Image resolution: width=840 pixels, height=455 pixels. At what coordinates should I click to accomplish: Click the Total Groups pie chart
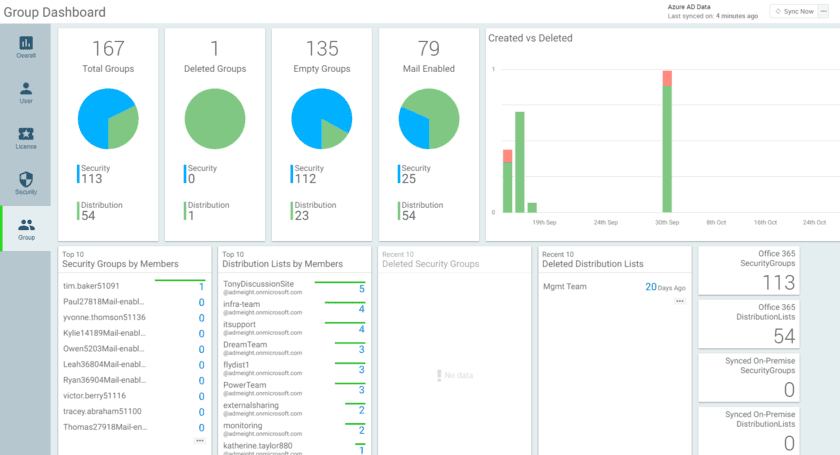pos(108,118)
